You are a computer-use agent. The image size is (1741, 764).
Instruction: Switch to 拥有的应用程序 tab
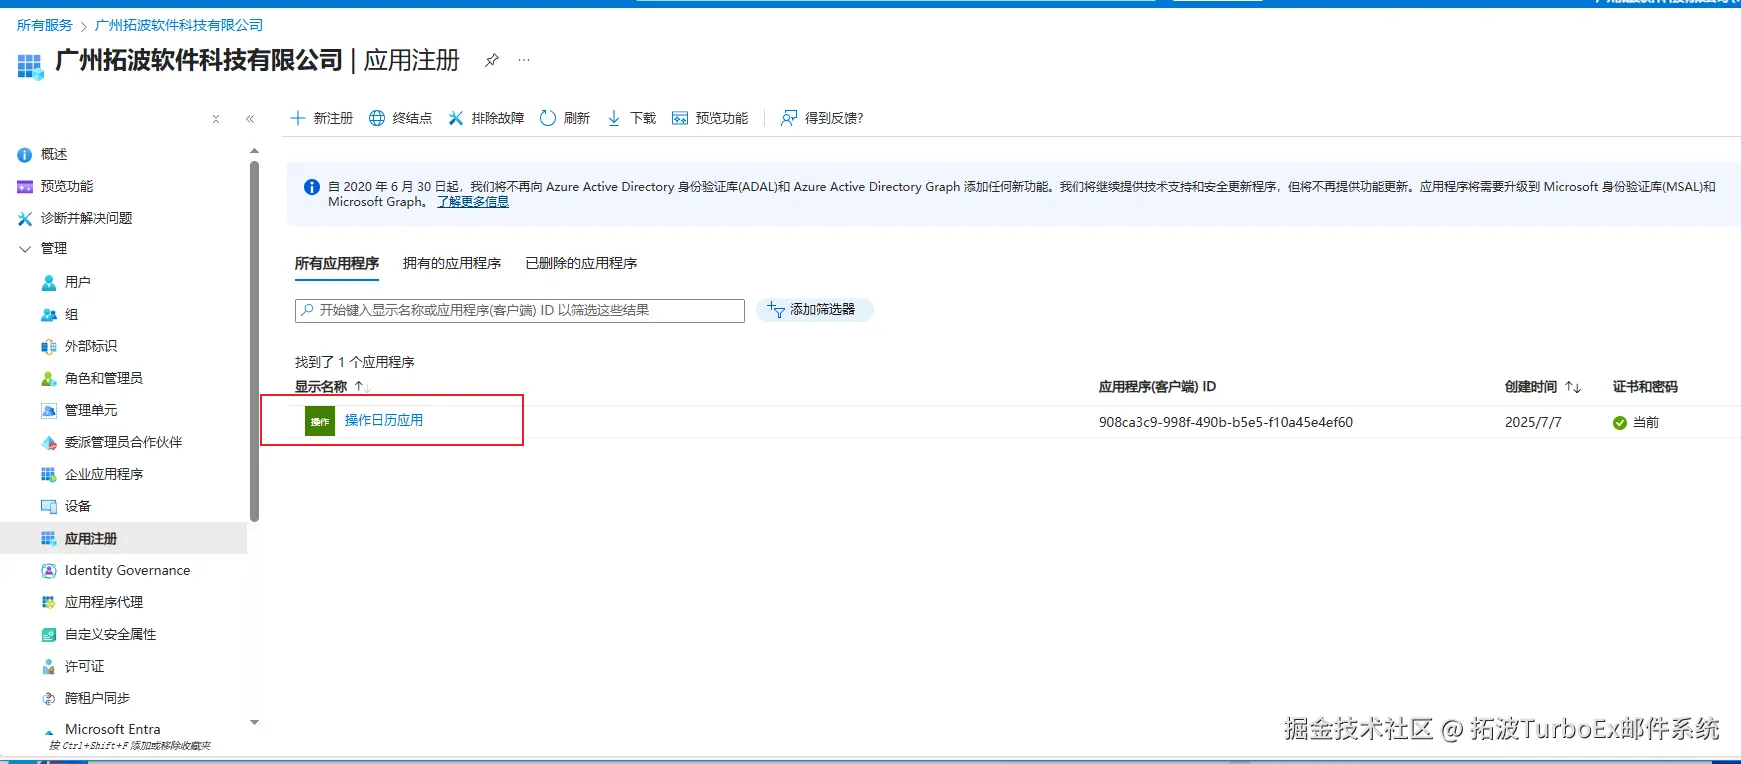coord(452,263)
